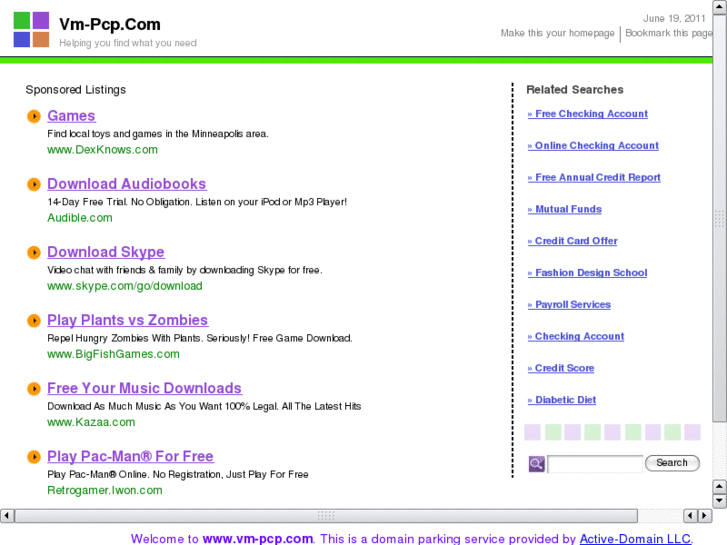Screen dimensions: 727x545
Task: Click the 'Download As Much Music' description
Action: pos(204,406)
